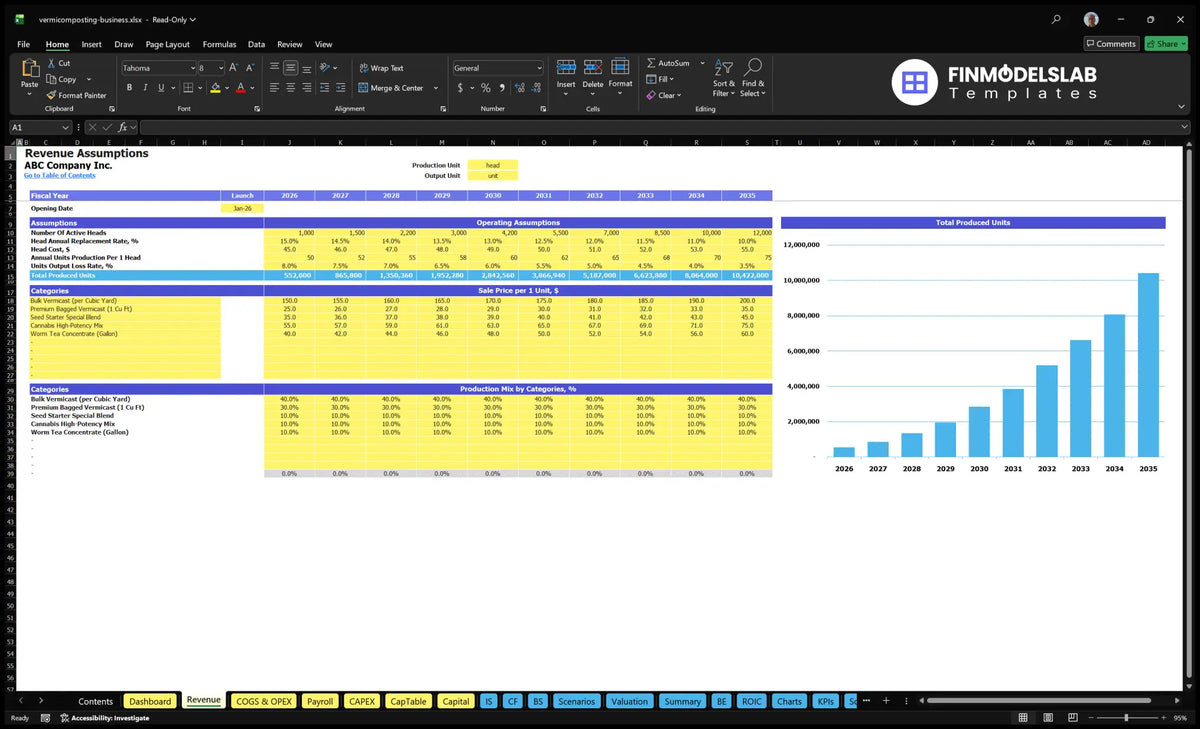Open the Dashboard sheet tab
The image size is (1200, 729).
tap(150, 701)
